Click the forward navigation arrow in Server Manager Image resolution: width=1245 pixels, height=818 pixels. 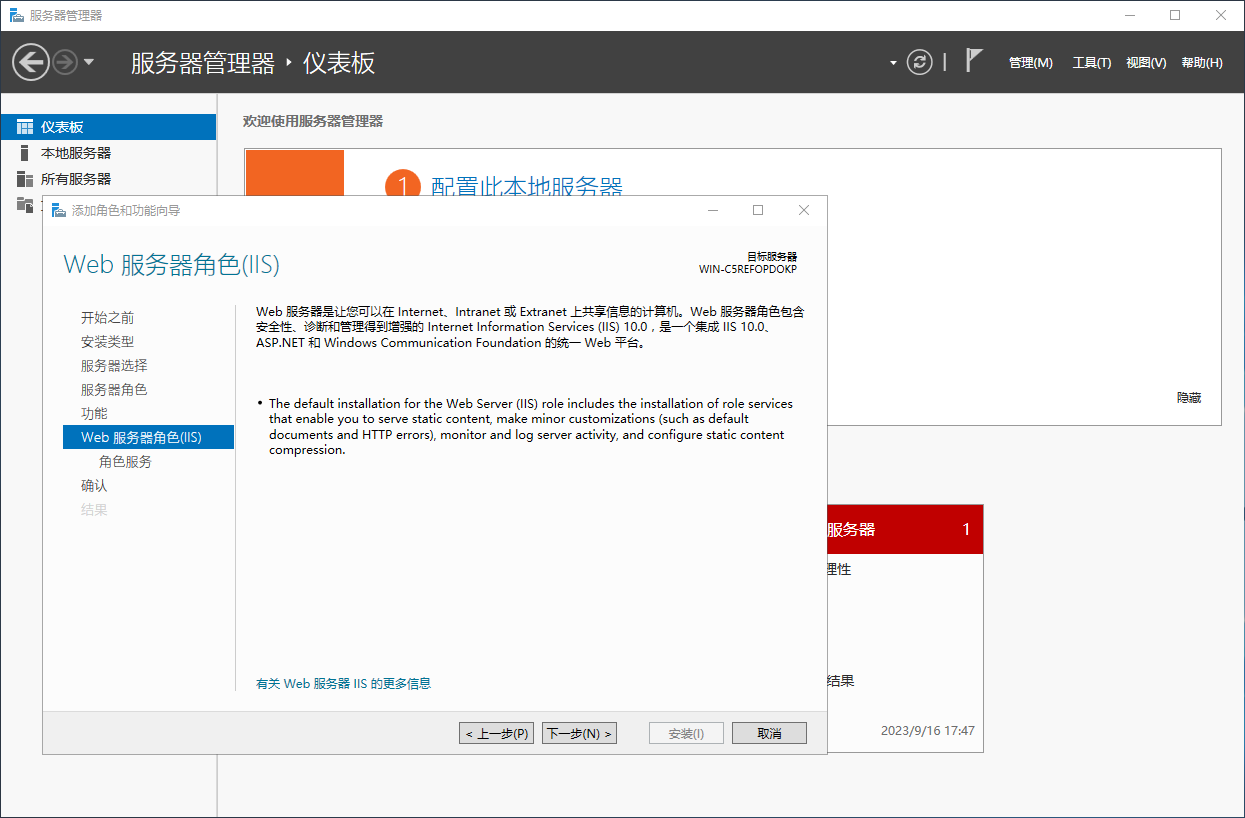[65, 62]
